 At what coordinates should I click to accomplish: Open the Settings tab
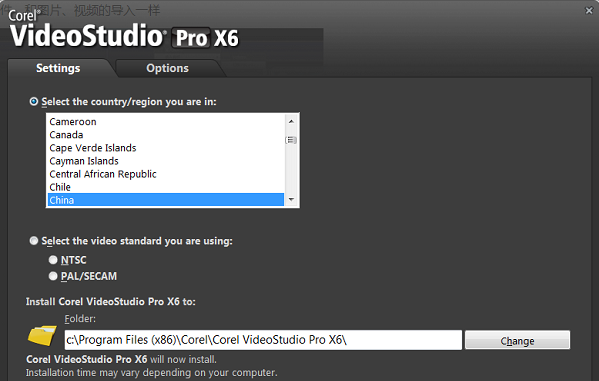[x=58, y=68]
